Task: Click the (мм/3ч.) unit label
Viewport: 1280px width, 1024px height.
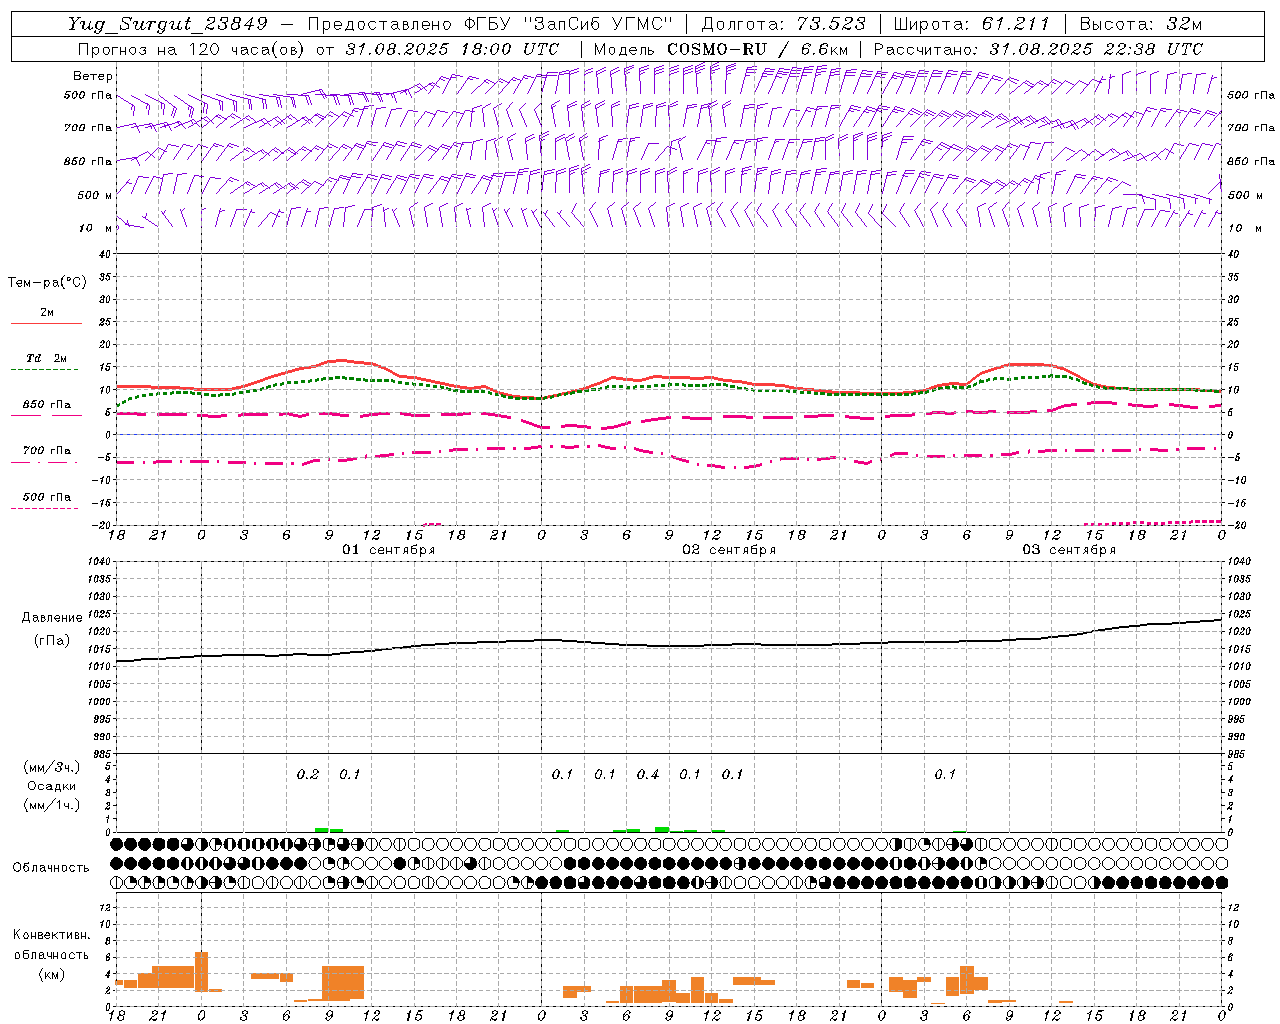Action: point(51,767)
